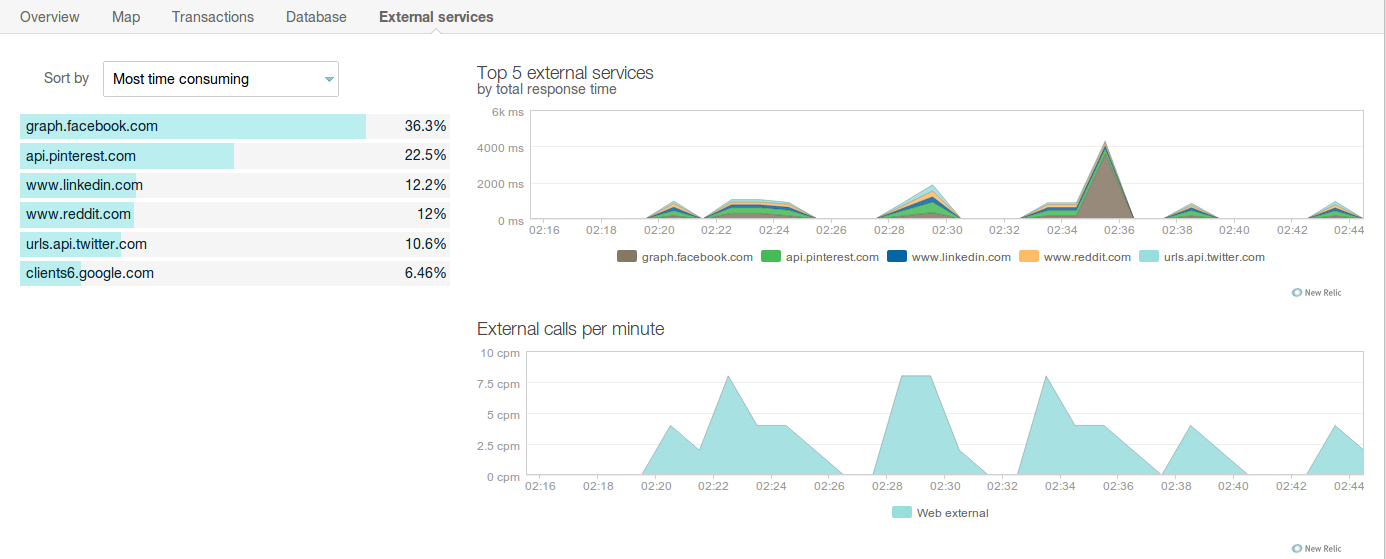Click the 10.6% value for urls.api.twitter.com

[425, 244]
